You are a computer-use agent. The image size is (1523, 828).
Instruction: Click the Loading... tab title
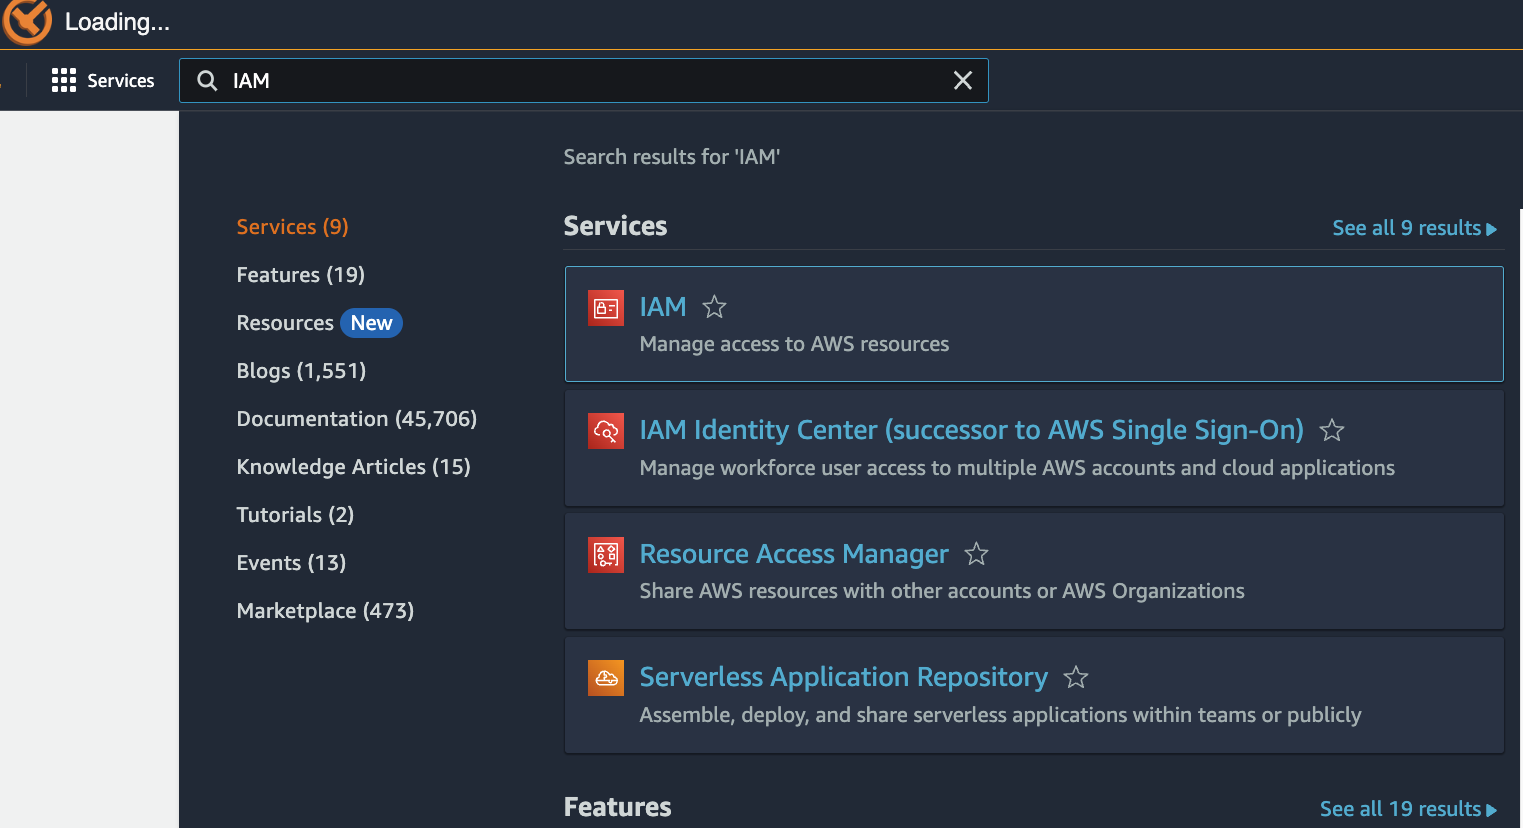(118, 22)
